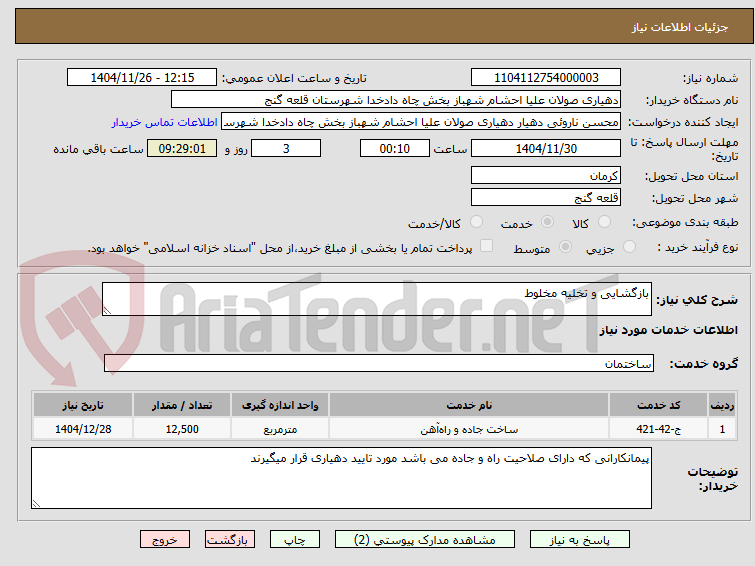
Task: Click the 'پاسخ به نیاز' button
Action: pos(580,540)
